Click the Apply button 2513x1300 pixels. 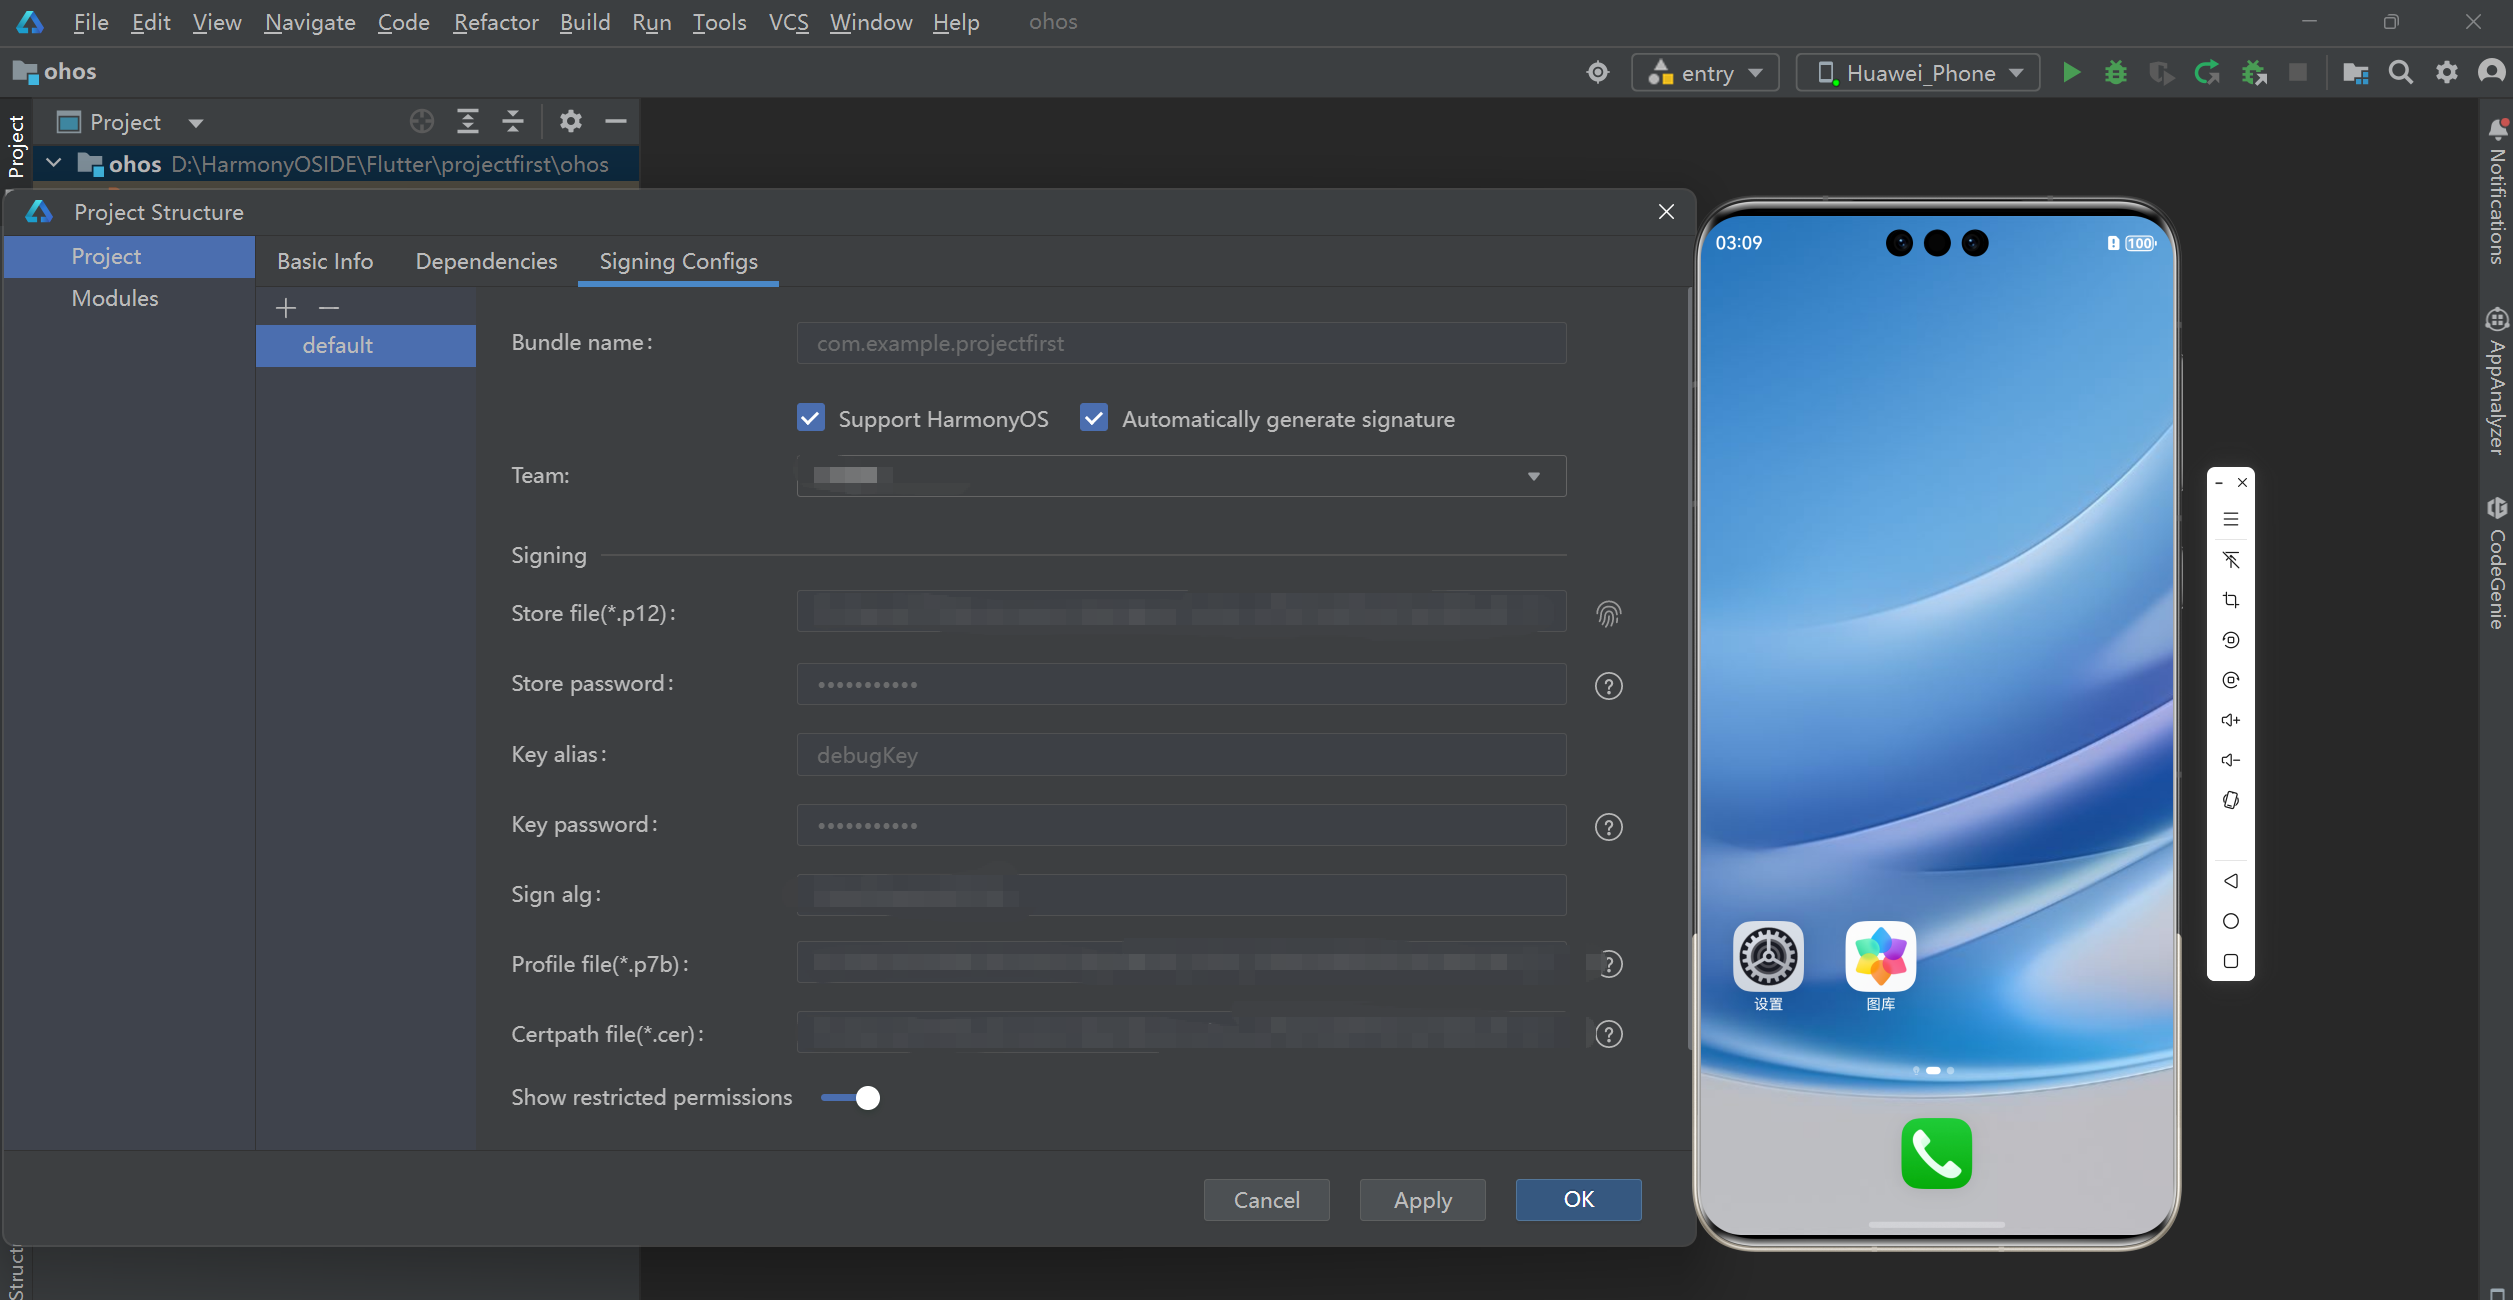coord(1422,1200)
